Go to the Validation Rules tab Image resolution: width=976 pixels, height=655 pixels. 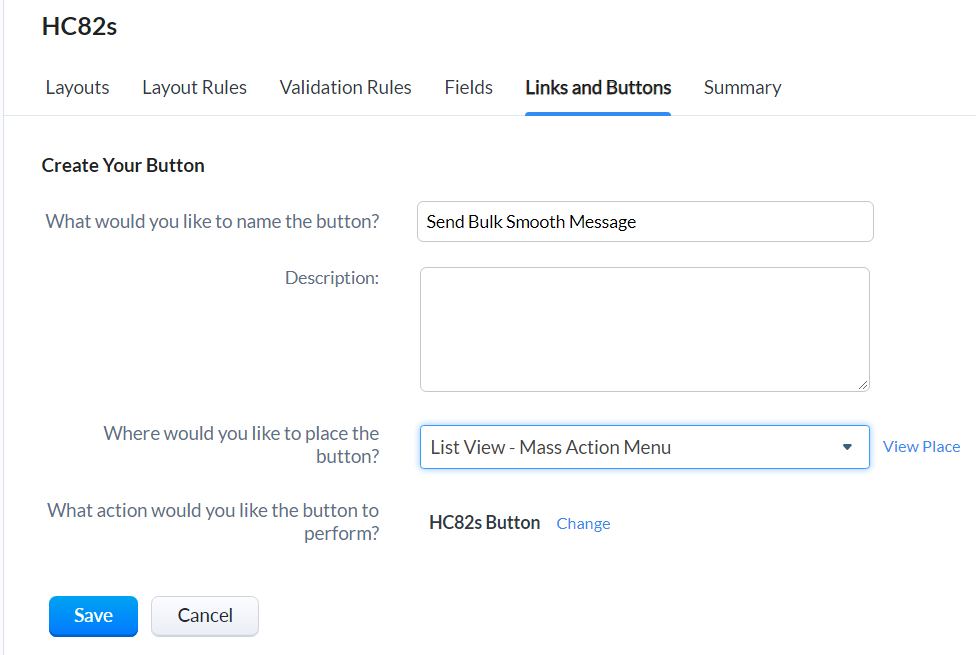pos(345,88)
